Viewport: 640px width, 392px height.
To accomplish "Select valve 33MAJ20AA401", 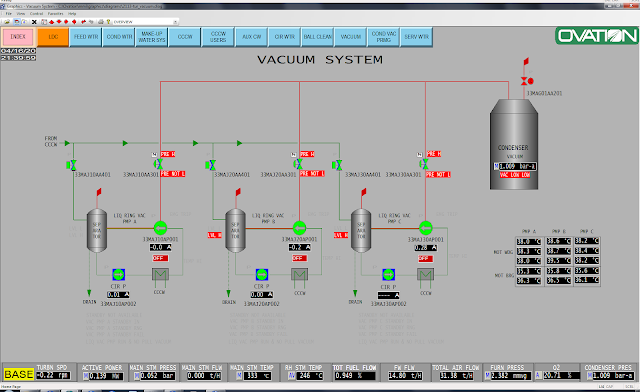I will click(x=211, y=165).
